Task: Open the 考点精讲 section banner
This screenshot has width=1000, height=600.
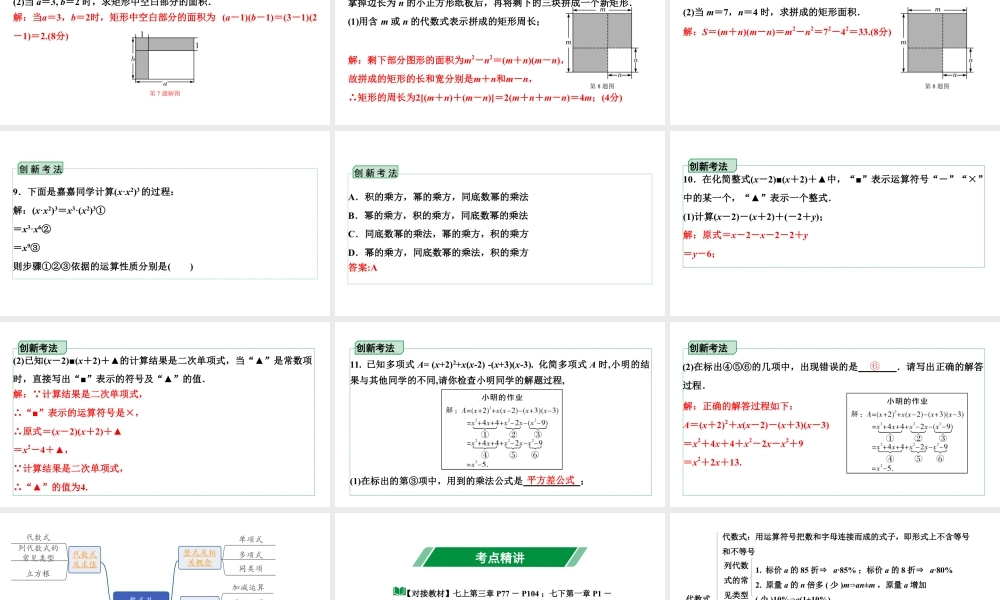Action: [500, 555]
